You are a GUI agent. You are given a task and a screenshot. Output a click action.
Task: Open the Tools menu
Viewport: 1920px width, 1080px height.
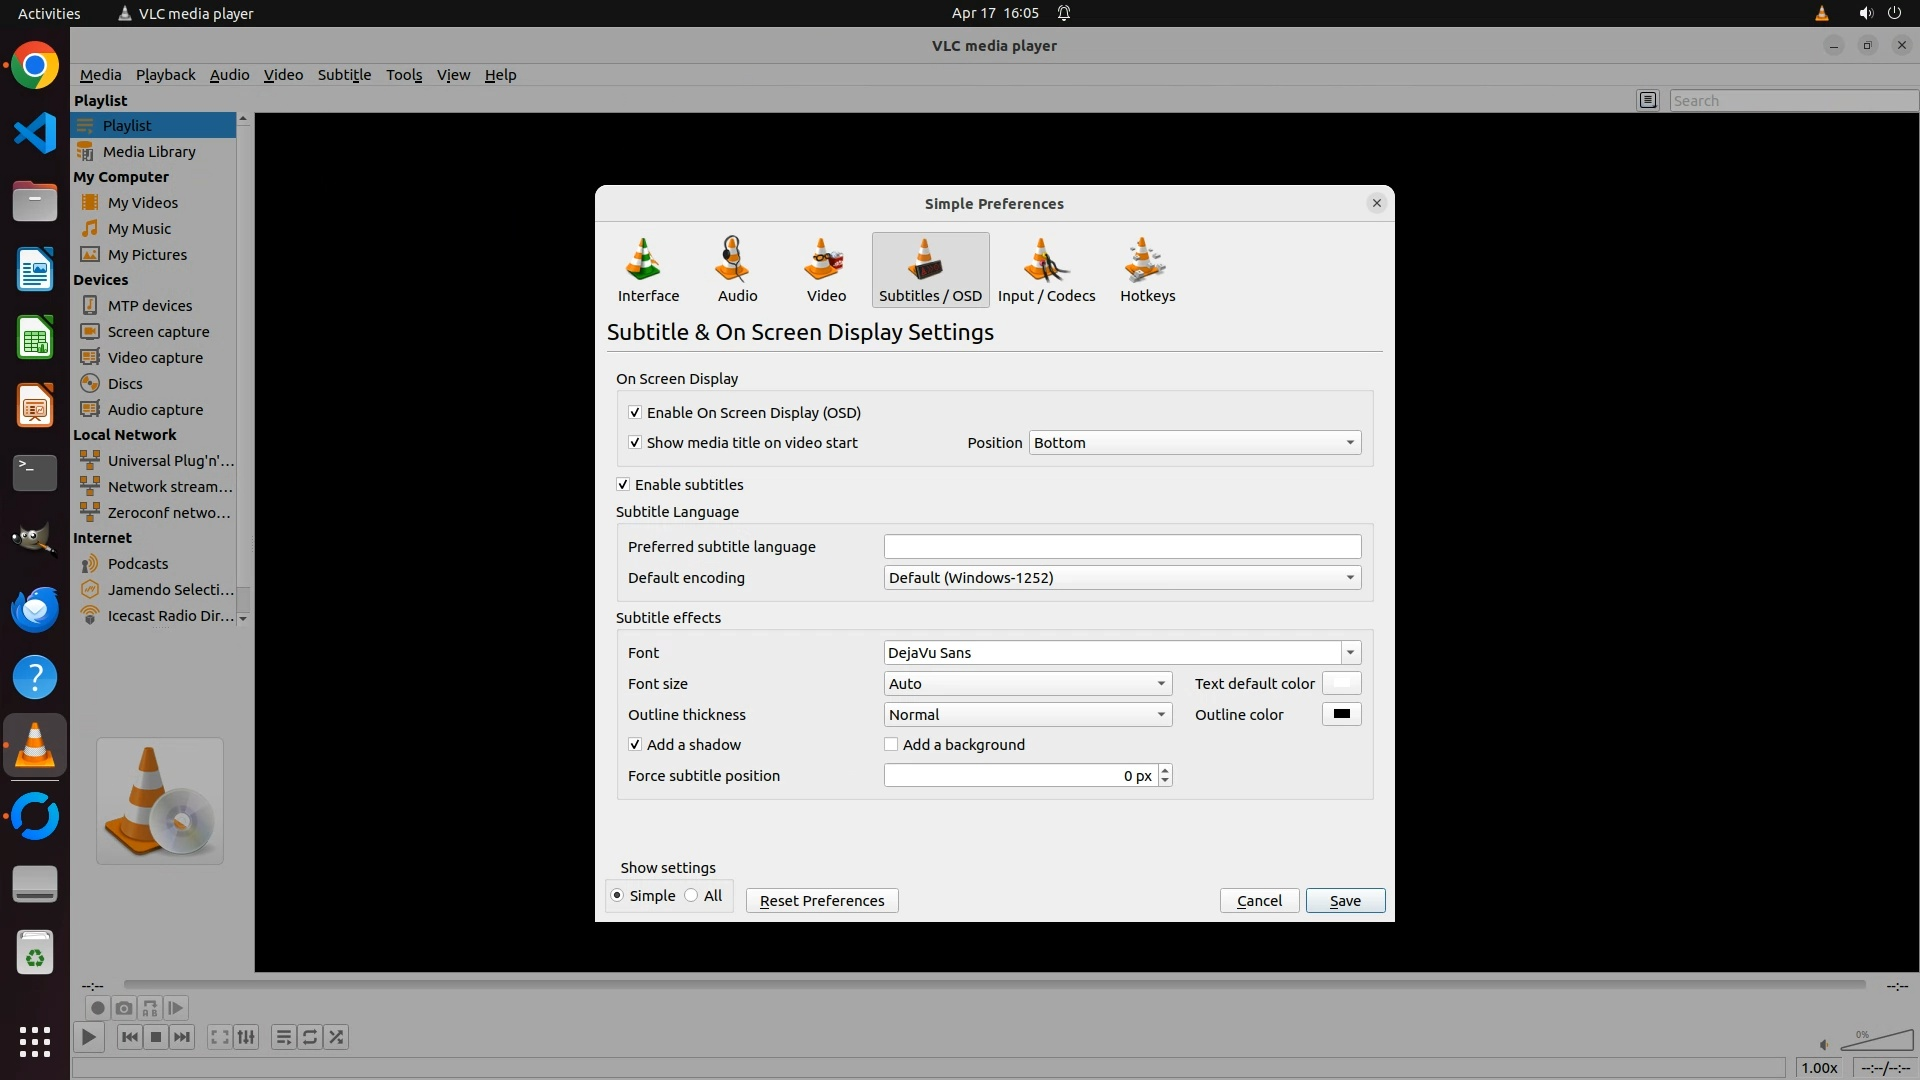[404, 75]
